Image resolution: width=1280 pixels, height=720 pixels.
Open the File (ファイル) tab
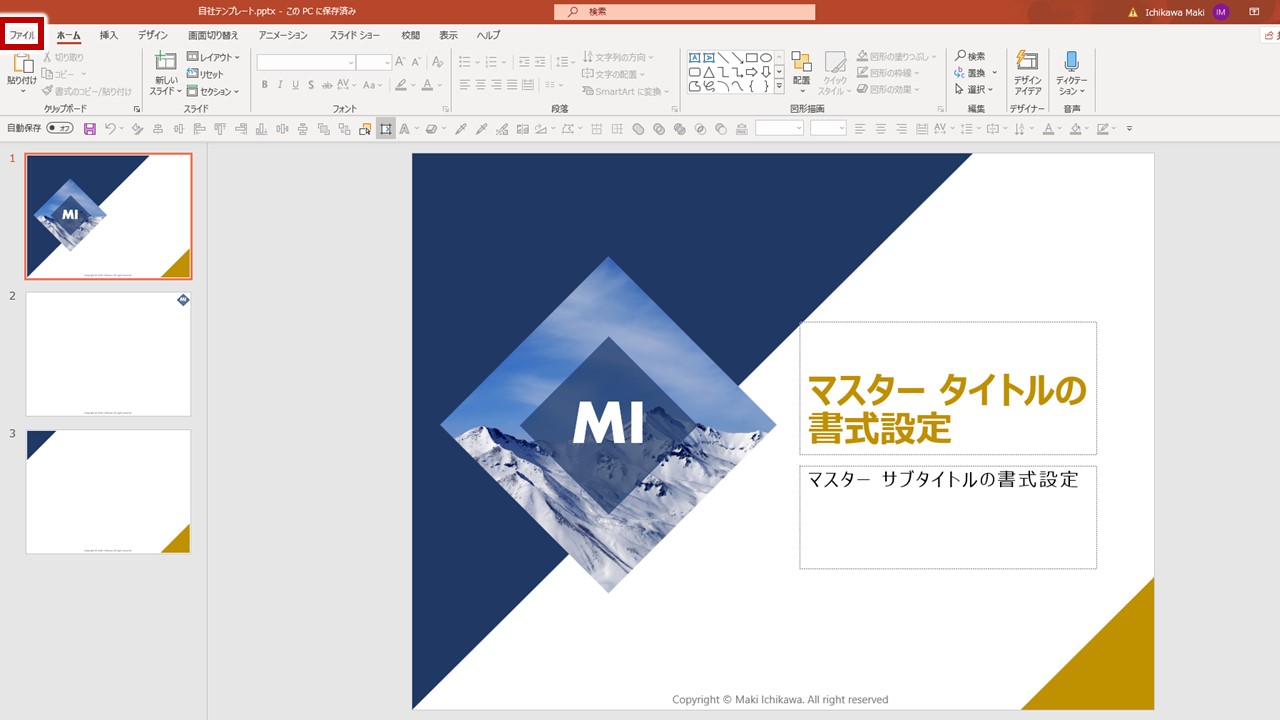point(22,35)
